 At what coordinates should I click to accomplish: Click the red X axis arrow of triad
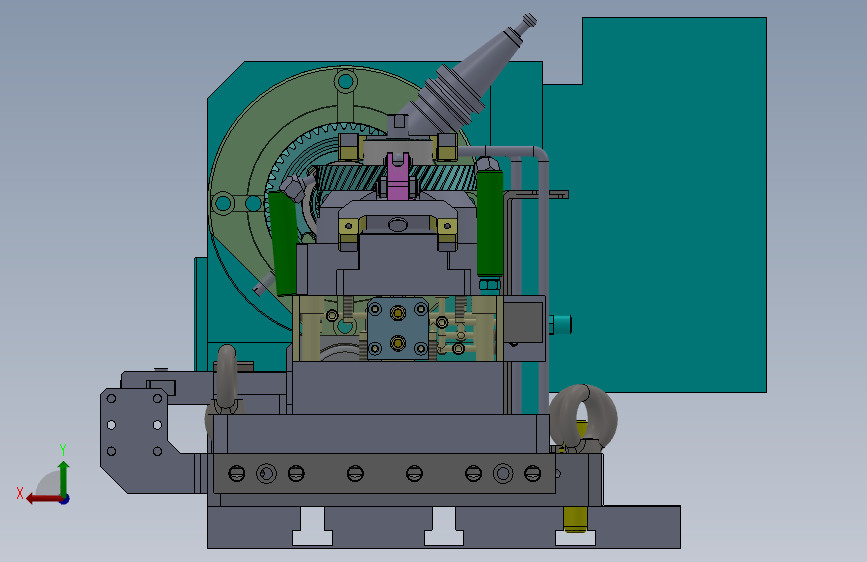[43, 499]
